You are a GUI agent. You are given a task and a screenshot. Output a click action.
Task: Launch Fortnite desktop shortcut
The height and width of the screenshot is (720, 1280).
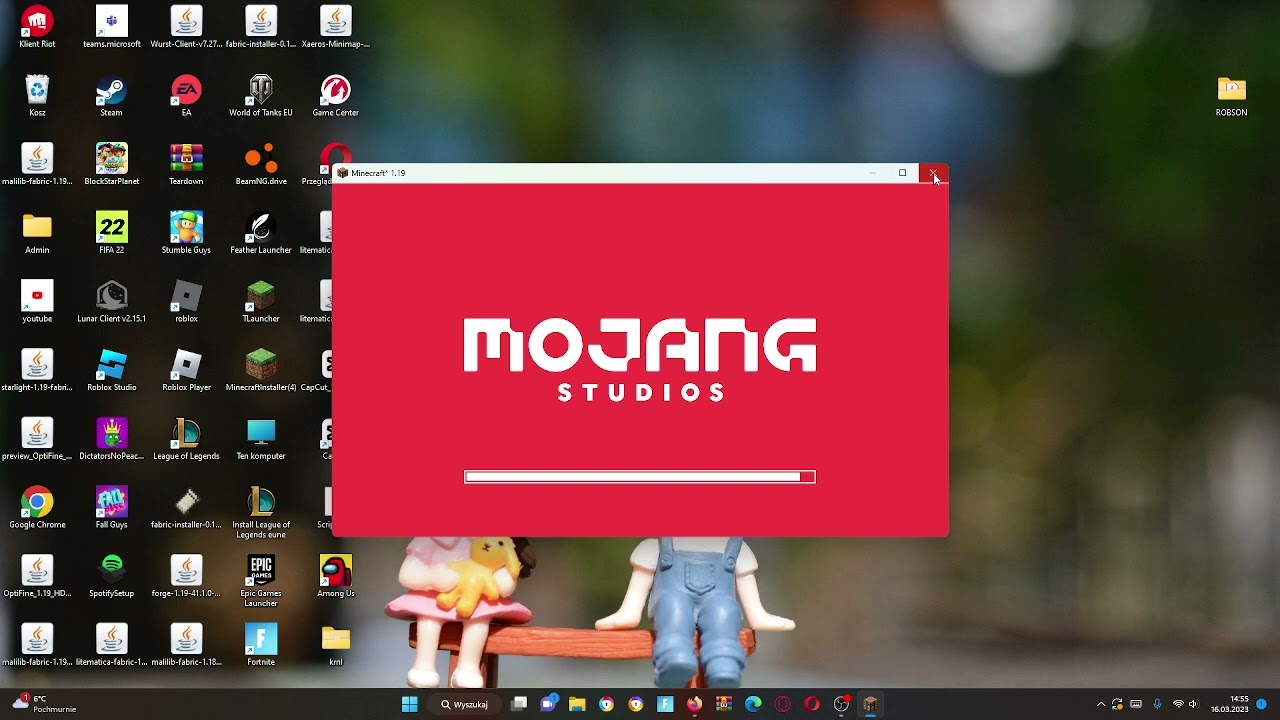pyautogui.click(x=261, y=645)
